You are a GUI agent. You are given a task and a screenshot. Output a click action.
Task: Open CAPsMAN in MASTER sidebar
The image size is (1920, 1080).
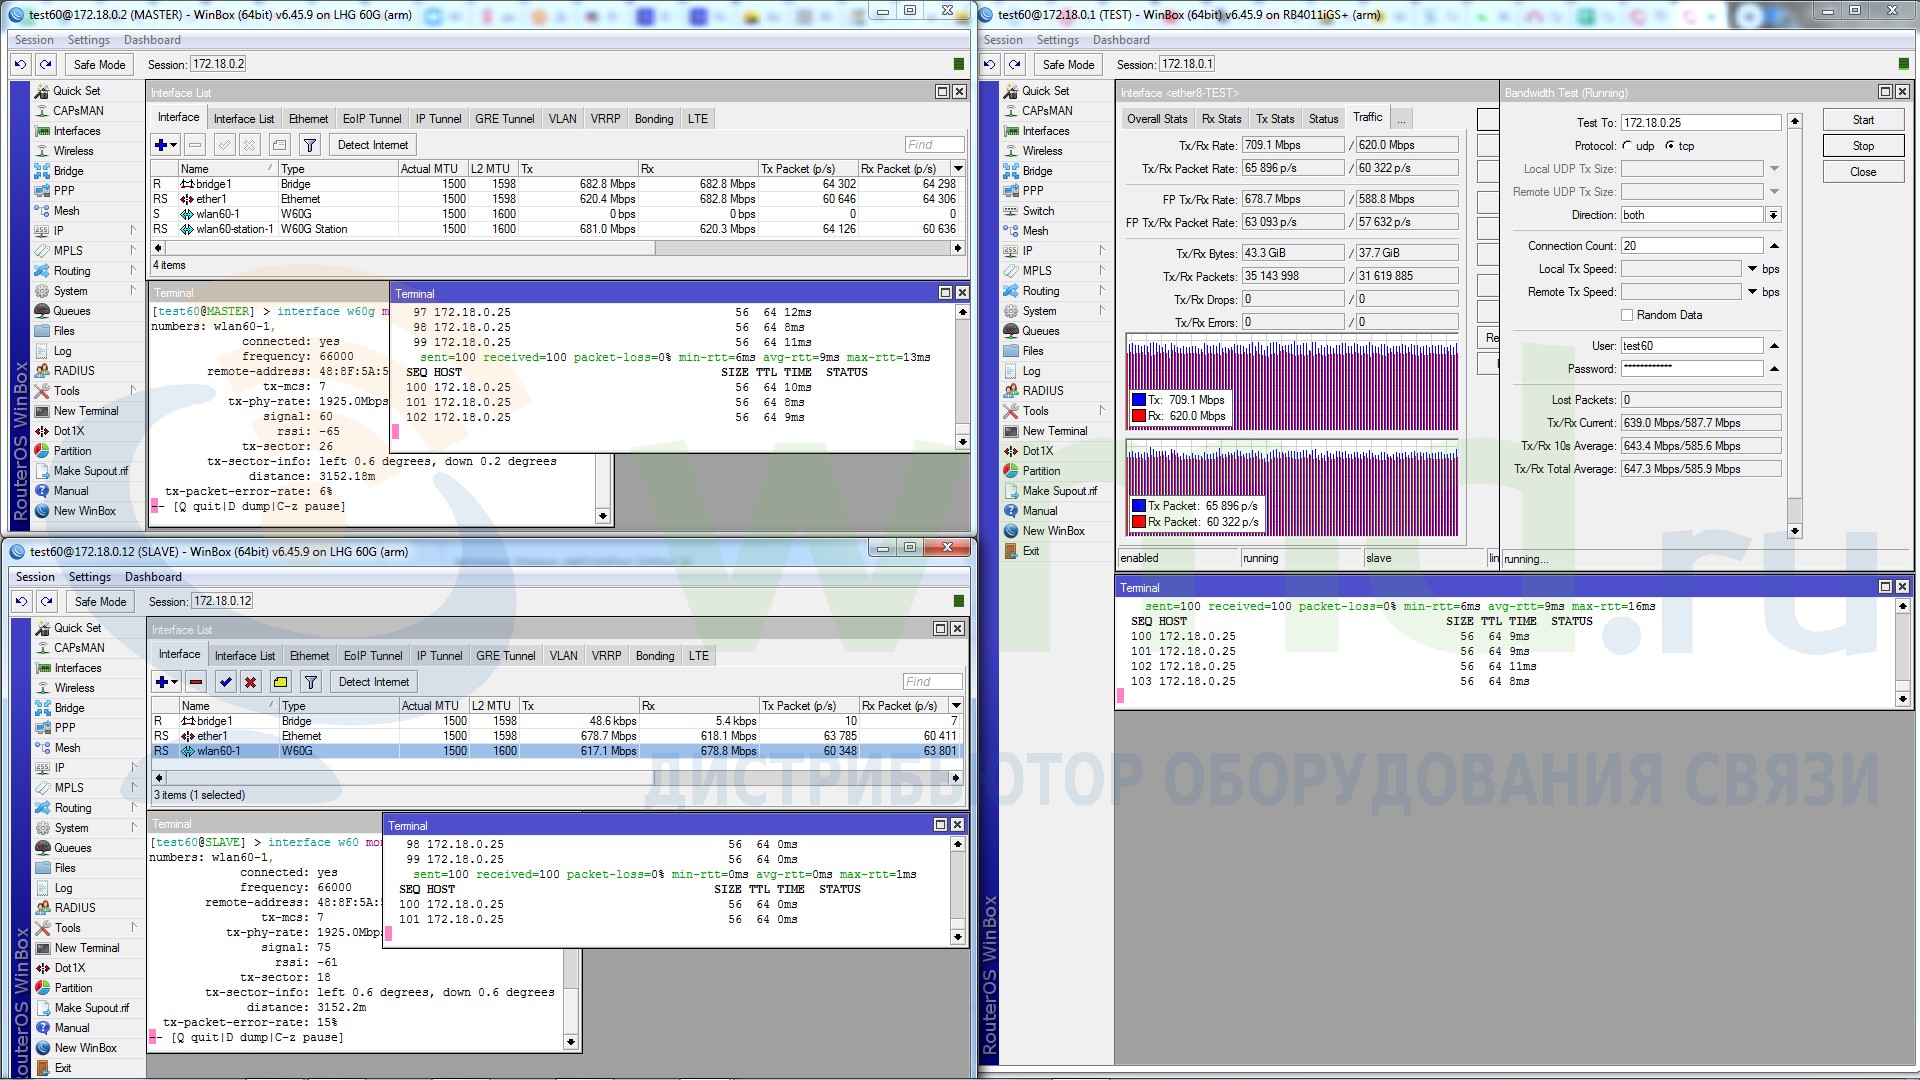pos(78,111)
